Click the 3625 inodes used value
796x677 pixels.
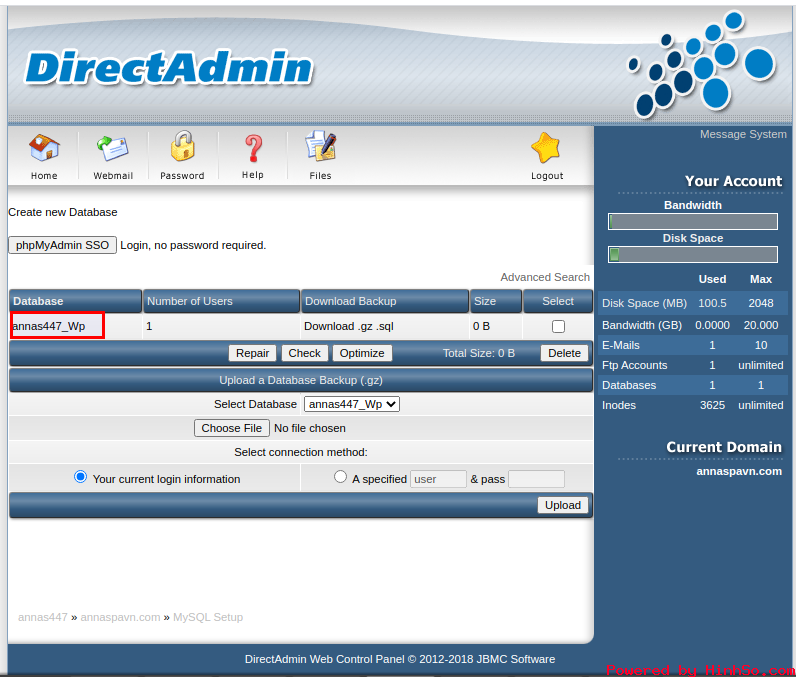(712, 405)
